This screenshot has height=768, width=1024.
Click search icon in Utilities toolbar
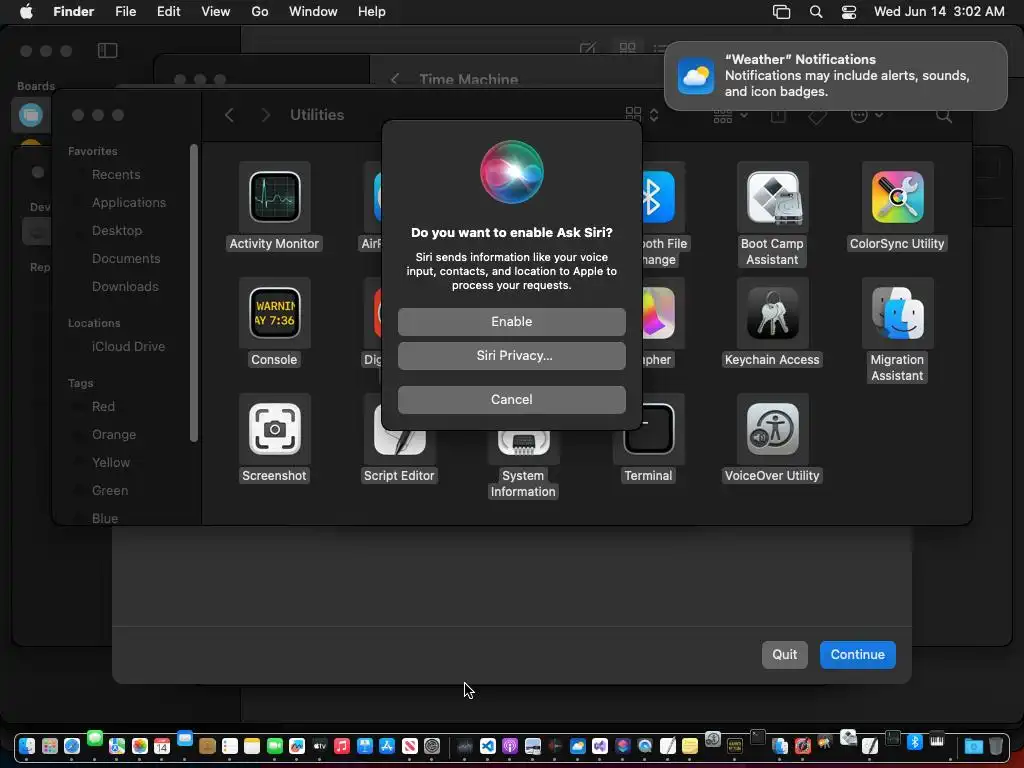click(x=944, y=116)
